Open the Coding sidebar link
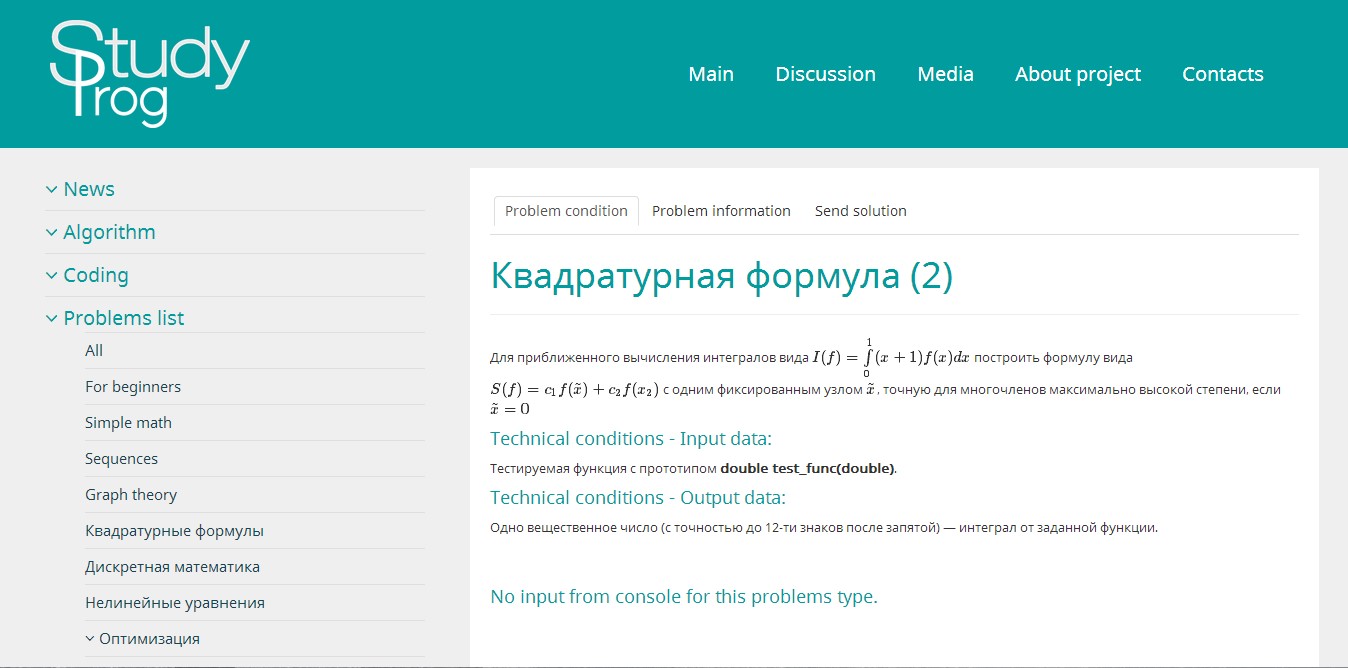1348x668 pixels. click(x=96, y=275)
